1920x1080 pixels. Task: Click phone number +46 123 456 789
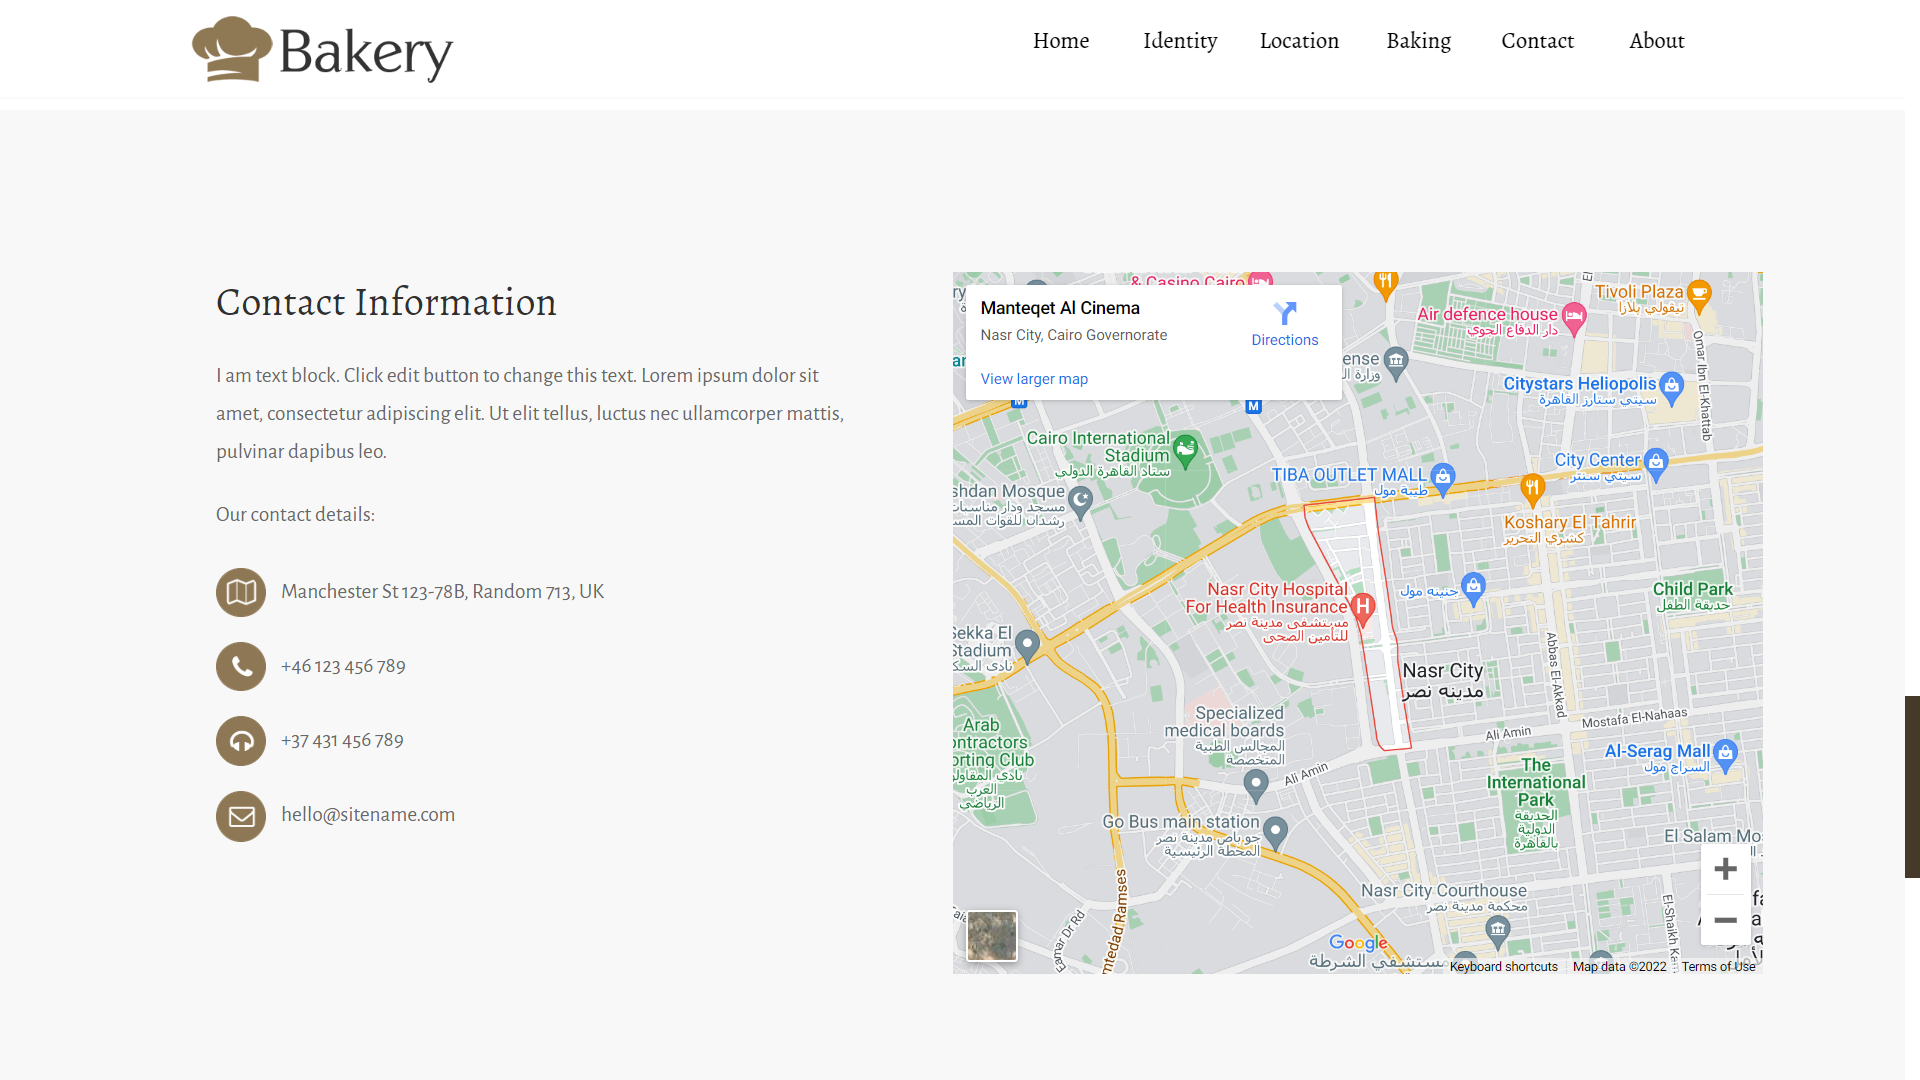click(343, 666)
